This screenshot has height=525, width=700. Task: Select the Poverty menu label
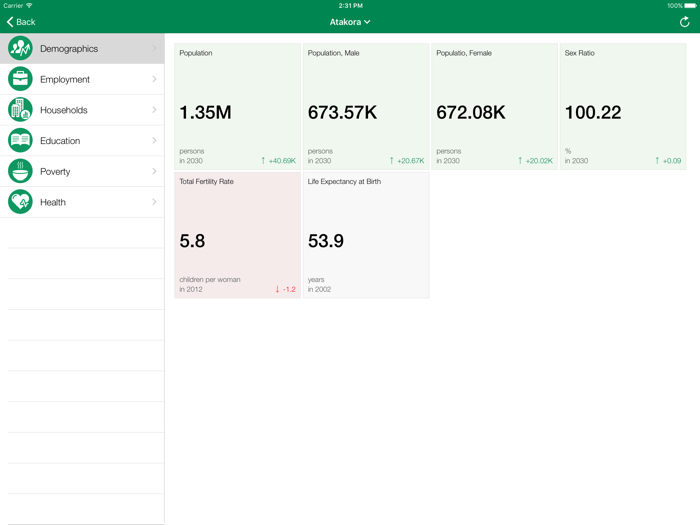[x=55, y=172]
